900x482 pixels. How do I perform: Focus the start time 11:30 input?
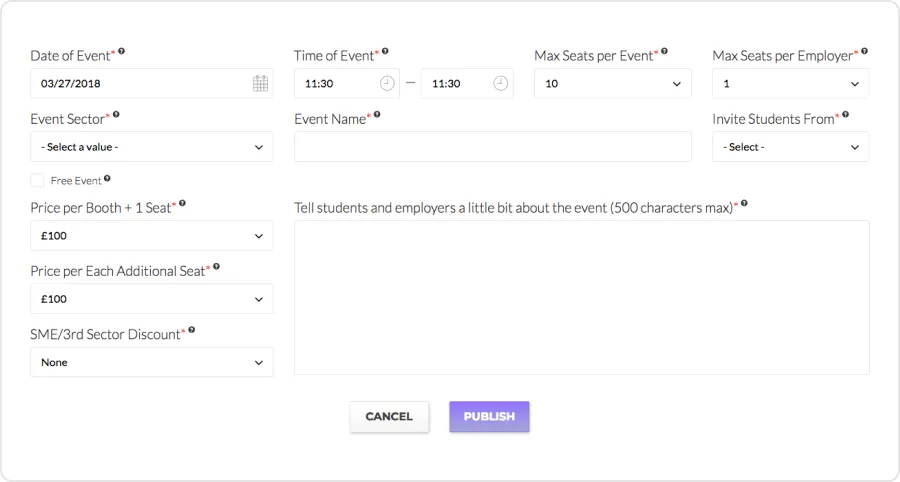(347, 83)
